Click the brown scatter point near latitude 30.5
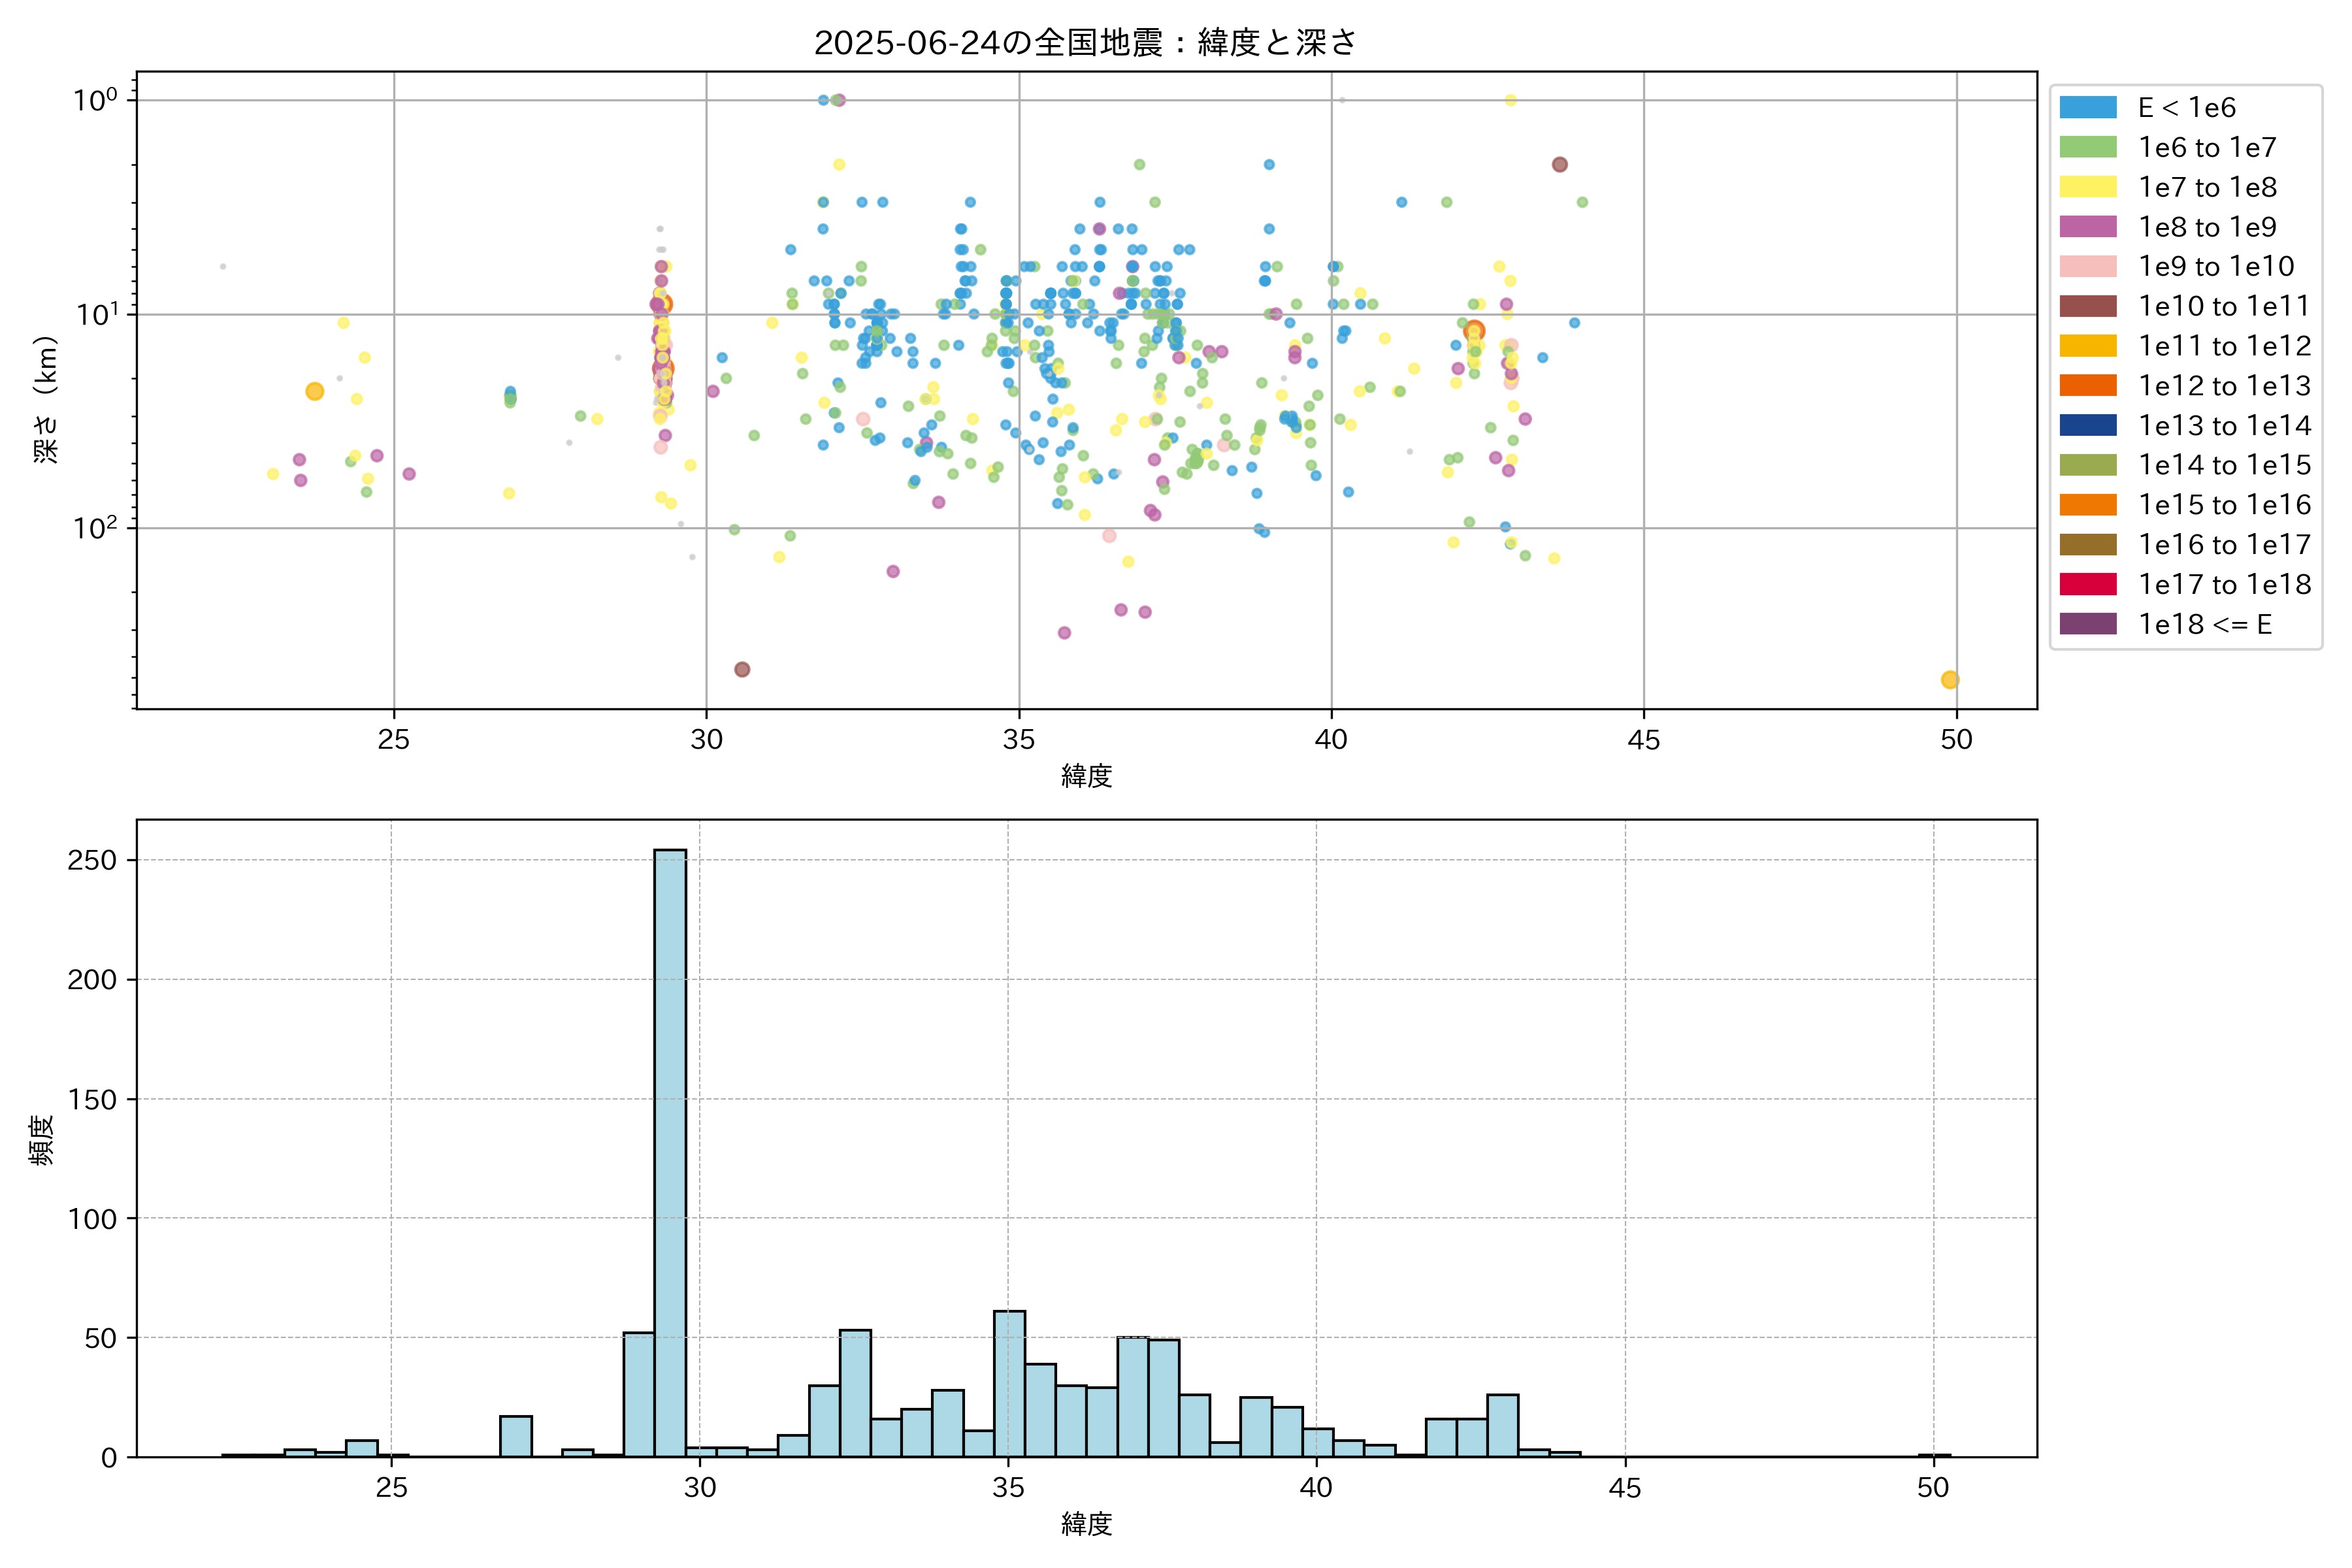This screenshot has height=1568, width=2352. pos(742,669)
